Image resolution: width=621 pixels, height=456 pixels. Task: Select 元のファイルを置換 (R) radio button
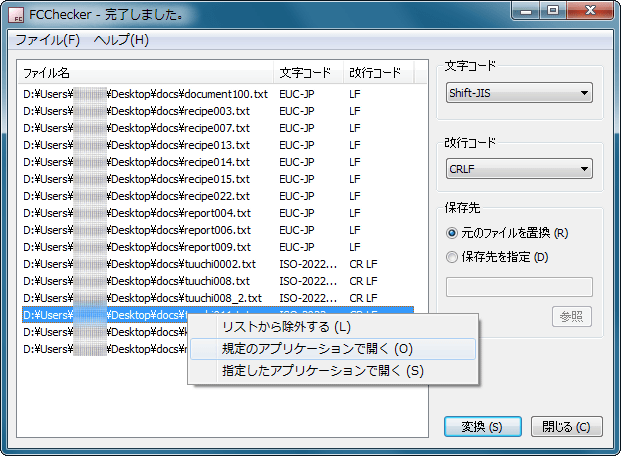click(x=453, y=233)
